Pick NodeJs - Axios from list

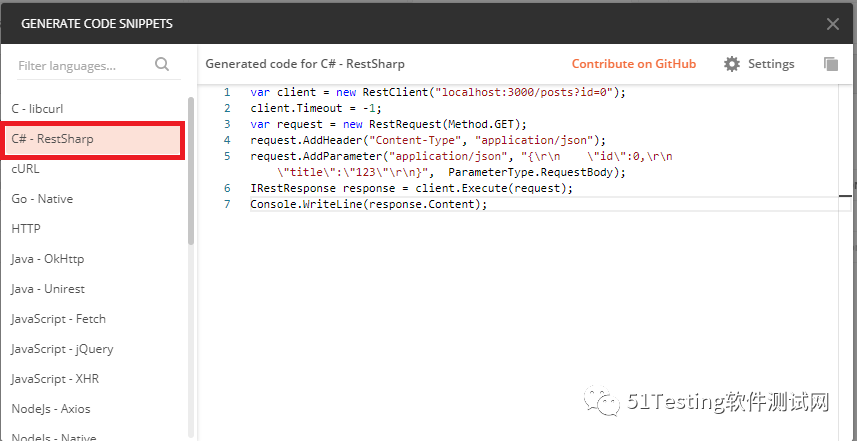(x=51, y=409)
